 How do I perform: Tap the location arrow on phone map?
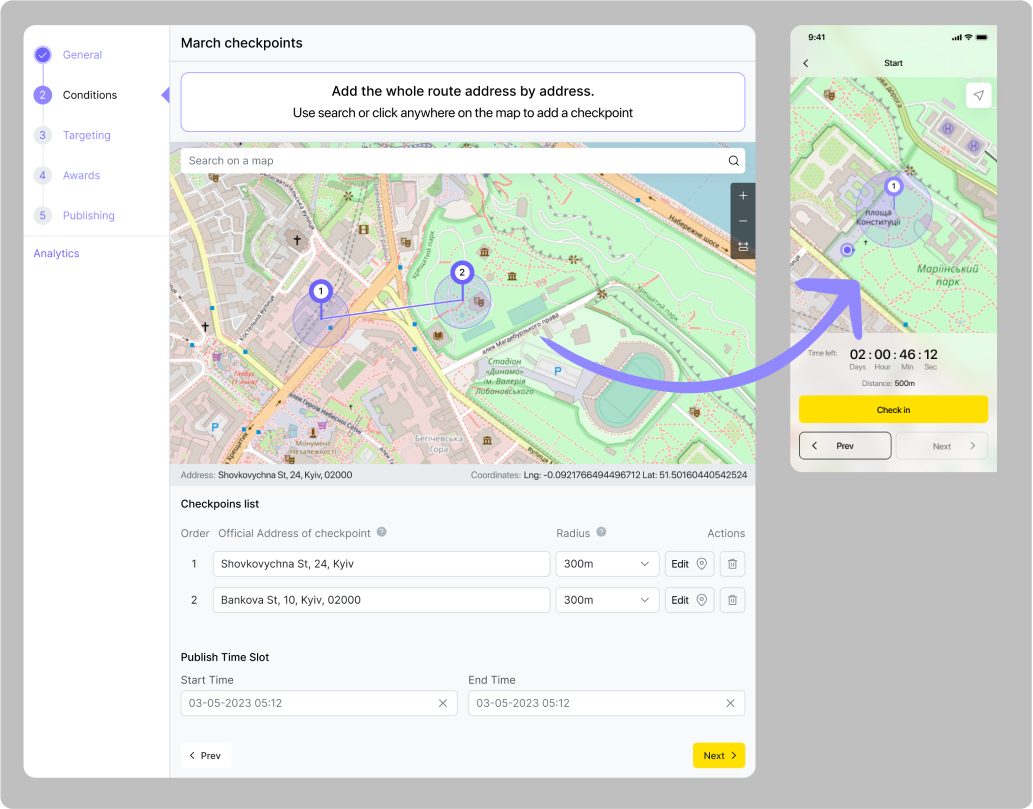coord(978,95)
